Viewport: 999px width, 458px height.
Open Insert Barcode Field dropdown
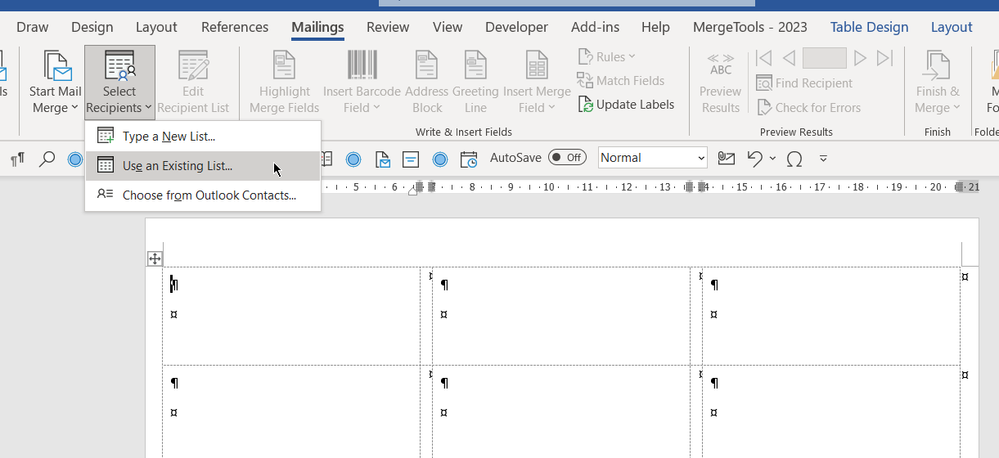tap(362, 83)
